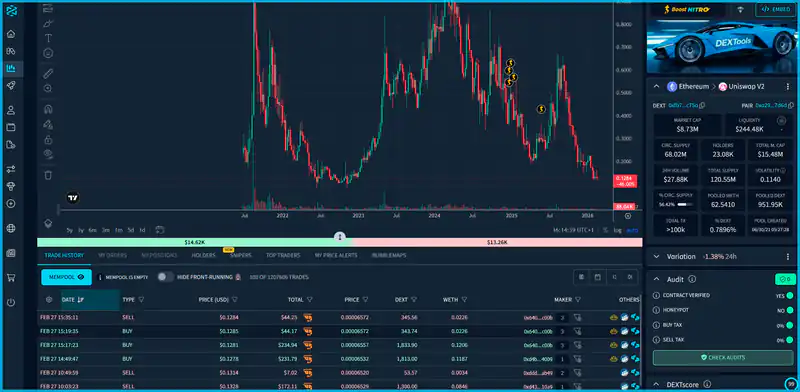Toggle hide all drawings eye tool

click(48, 154)
